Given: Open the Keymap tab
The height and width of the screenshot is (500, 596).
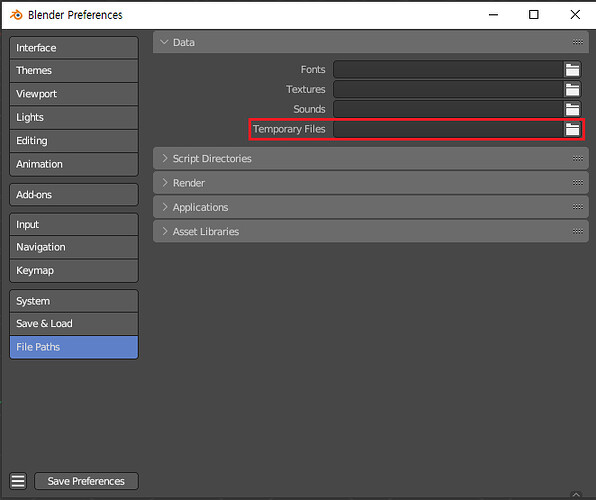Looking at the screenshot, I should click(74, 271).
